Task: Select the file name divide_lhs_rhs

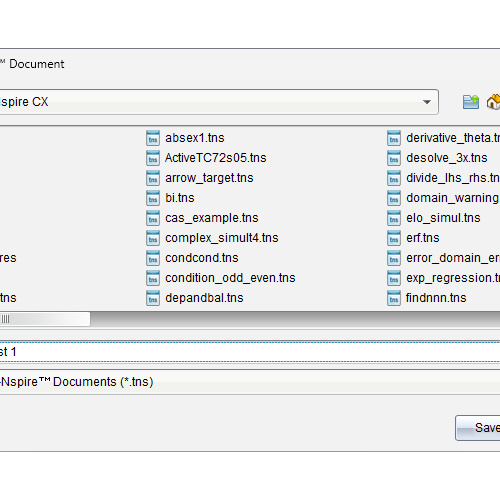Action: [453, 178]
